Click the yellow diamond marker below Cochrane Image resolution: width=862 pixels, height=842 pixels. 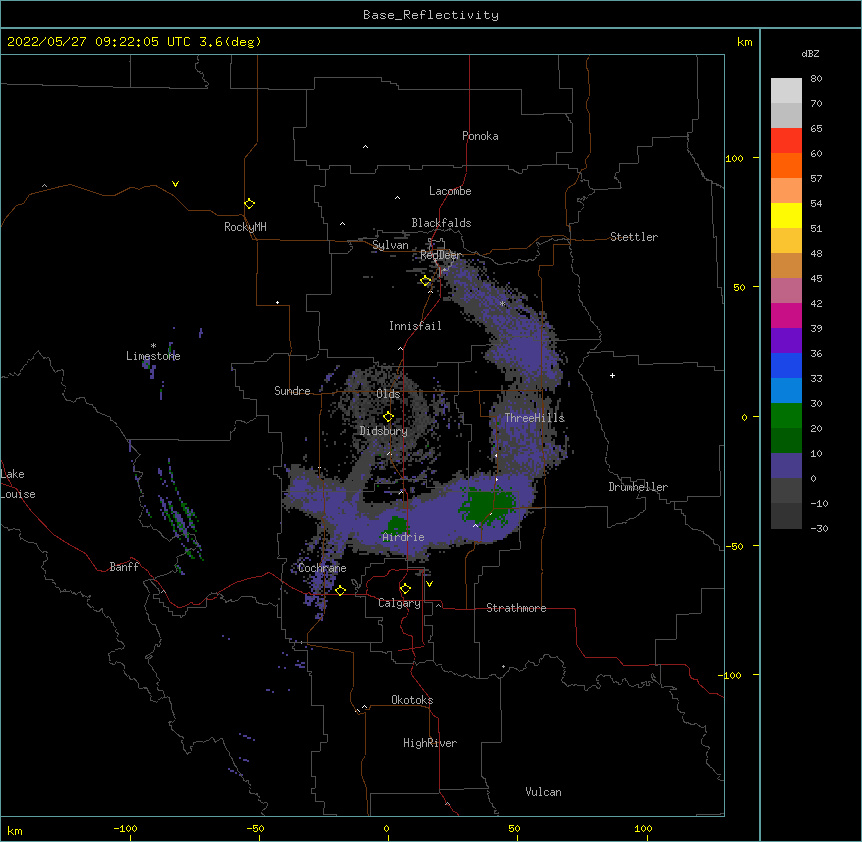pyautogui.click(x=340, y=590)
